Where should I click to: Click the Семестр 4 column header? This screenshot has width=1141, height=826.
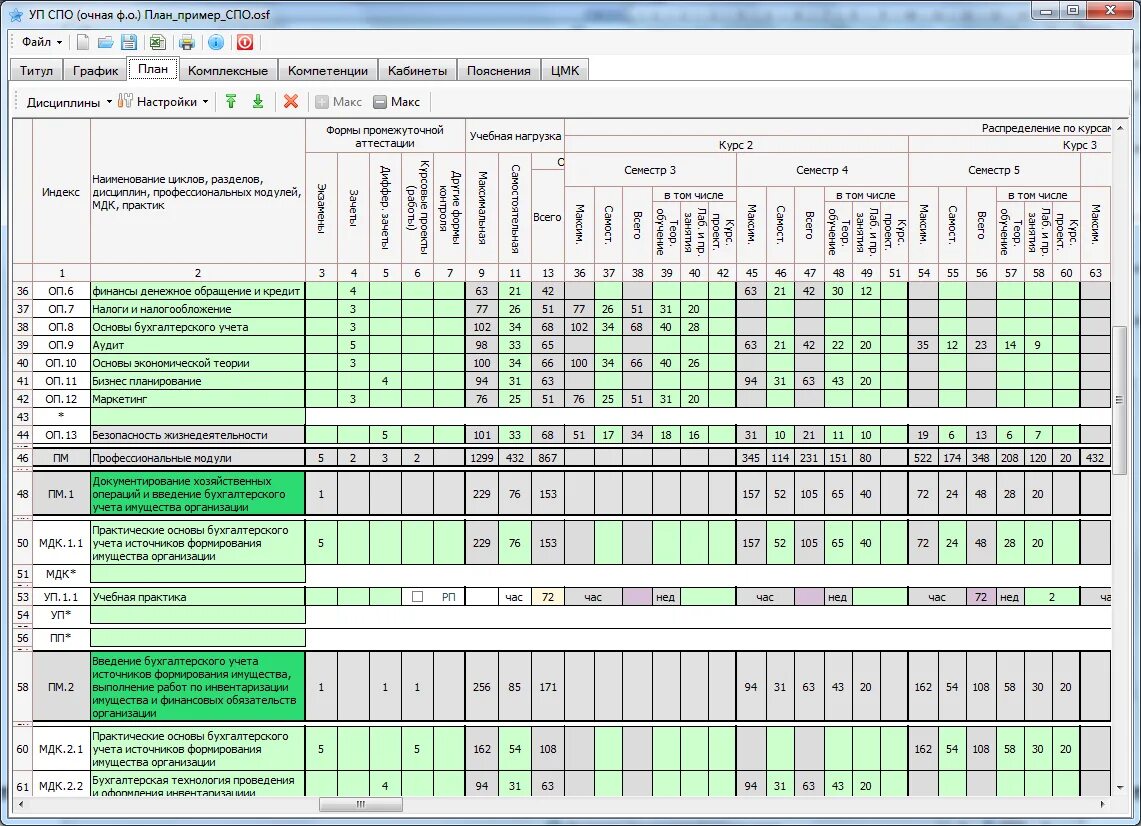[x=822, y=170]
